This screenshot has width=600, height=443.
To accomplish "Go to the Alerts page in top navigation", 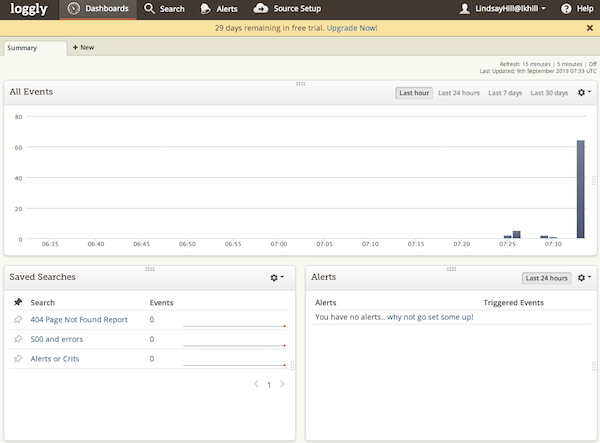I will click(x=219, y=9).
